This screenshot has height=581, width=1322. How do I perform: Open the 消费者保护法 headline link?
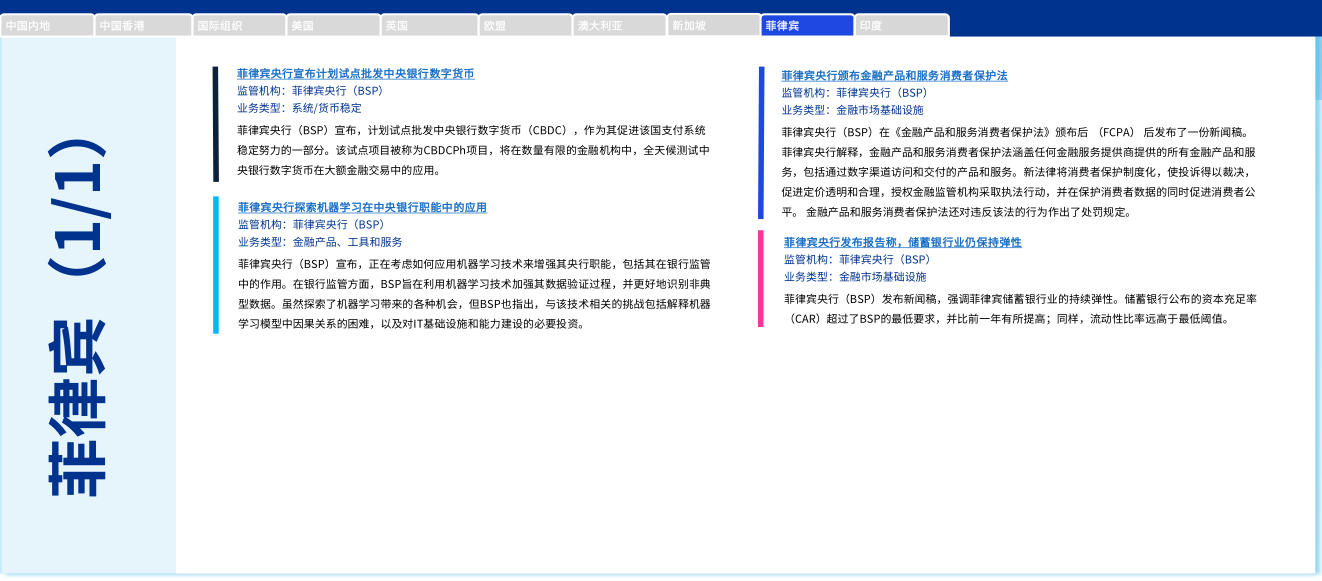pos(894,76)
